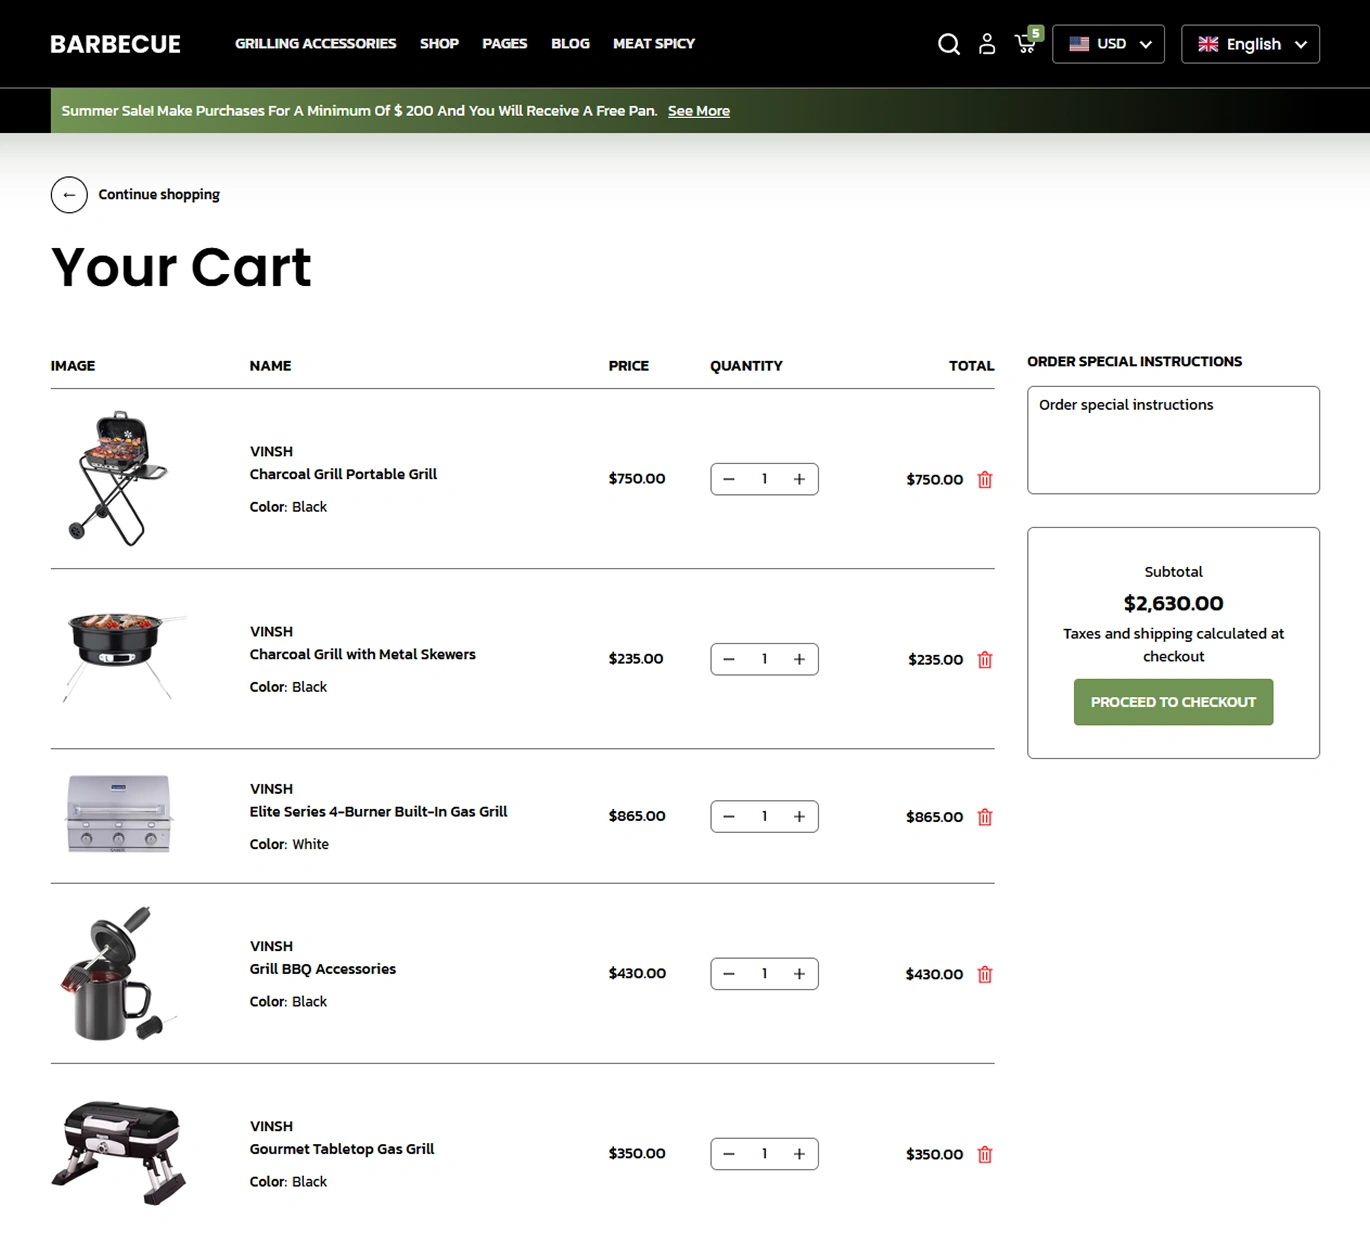
Task: Open Charcoal Grill Portable Grill product name
Action: [343, 474]
